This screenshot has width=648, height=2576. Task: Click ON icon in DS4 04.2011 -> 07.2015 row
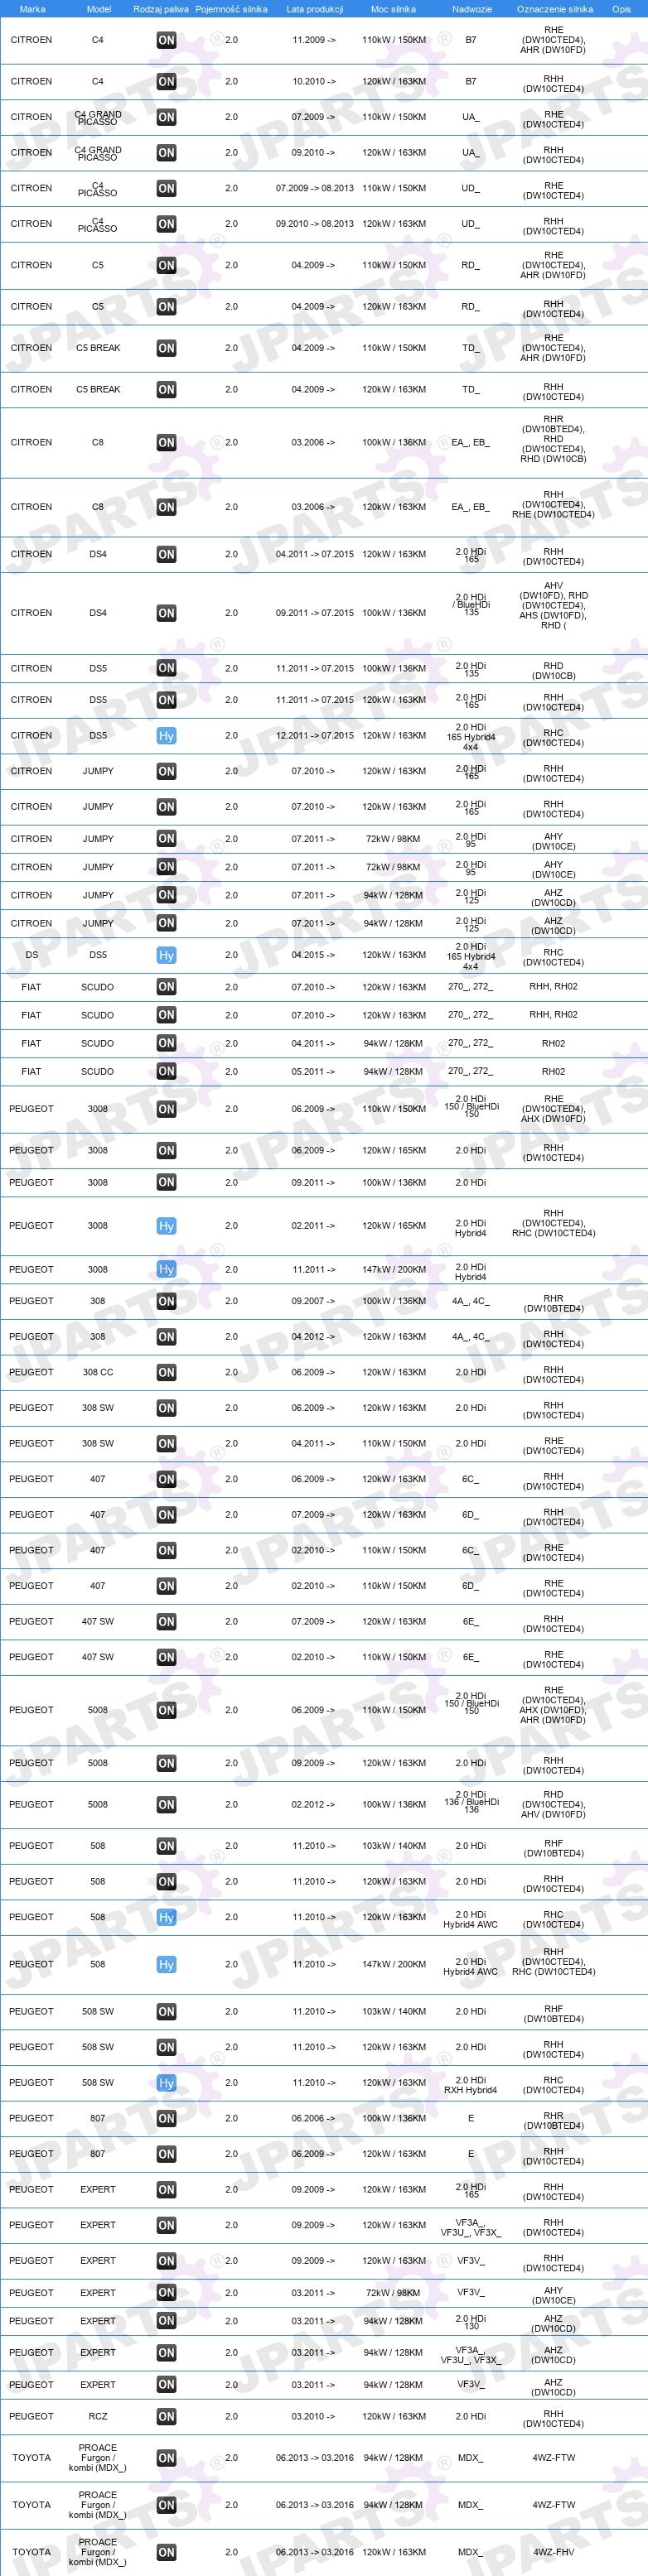pos(166,554)
